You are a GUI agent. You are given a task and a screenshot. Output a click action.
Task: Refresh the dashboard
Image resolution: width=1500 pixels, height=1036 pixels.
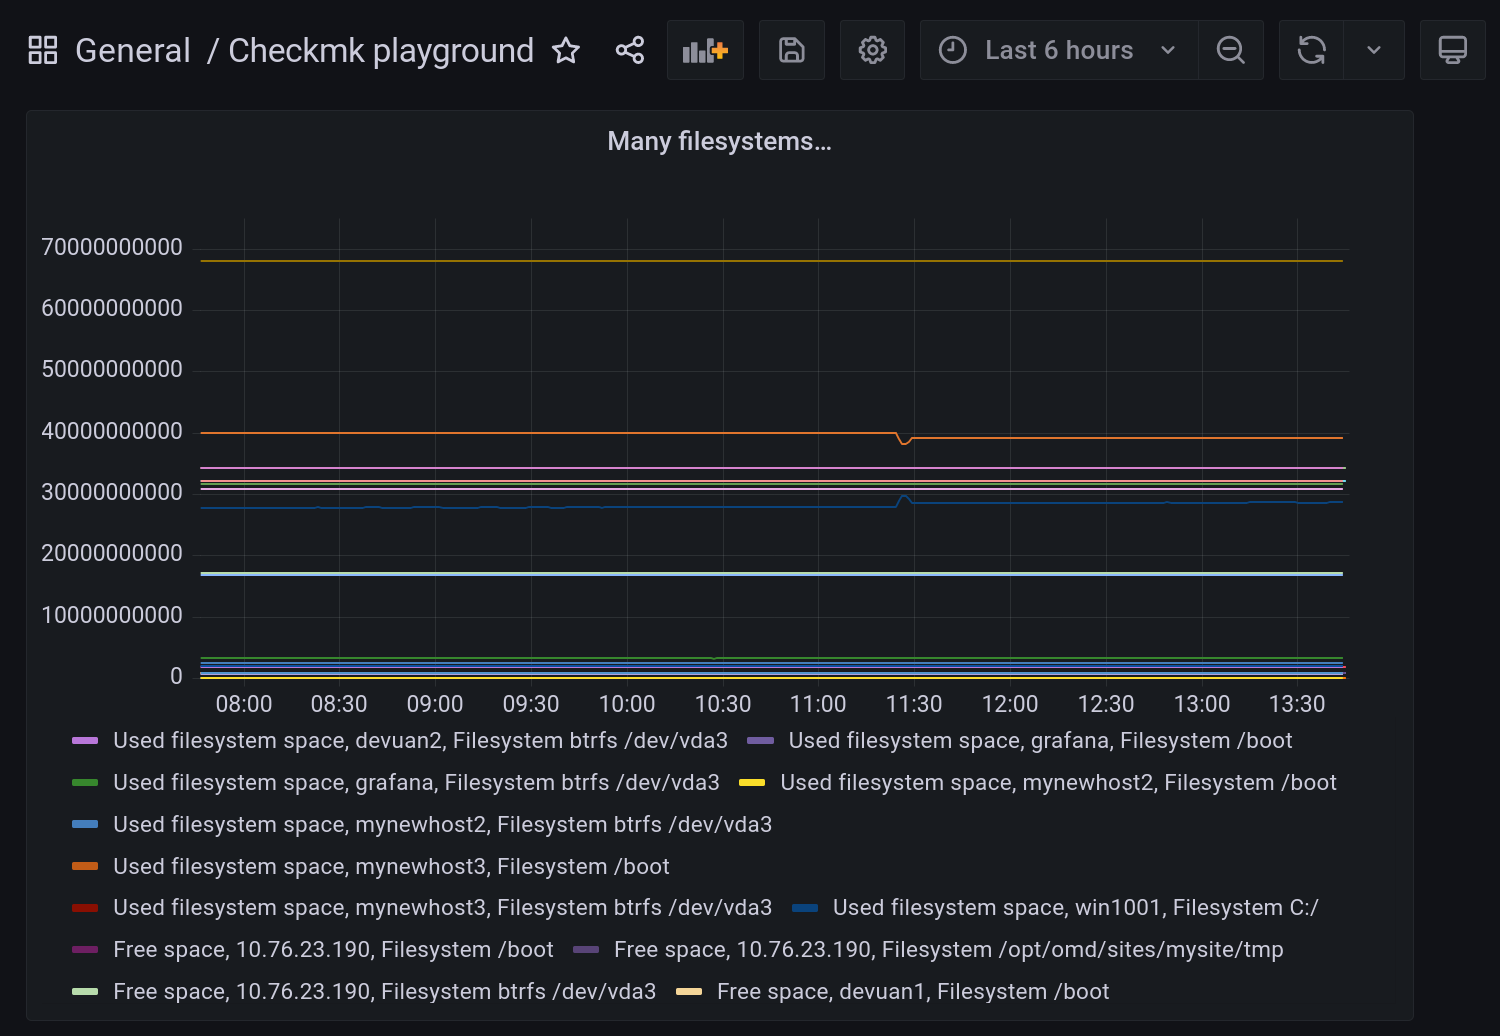coord(1311,50)
